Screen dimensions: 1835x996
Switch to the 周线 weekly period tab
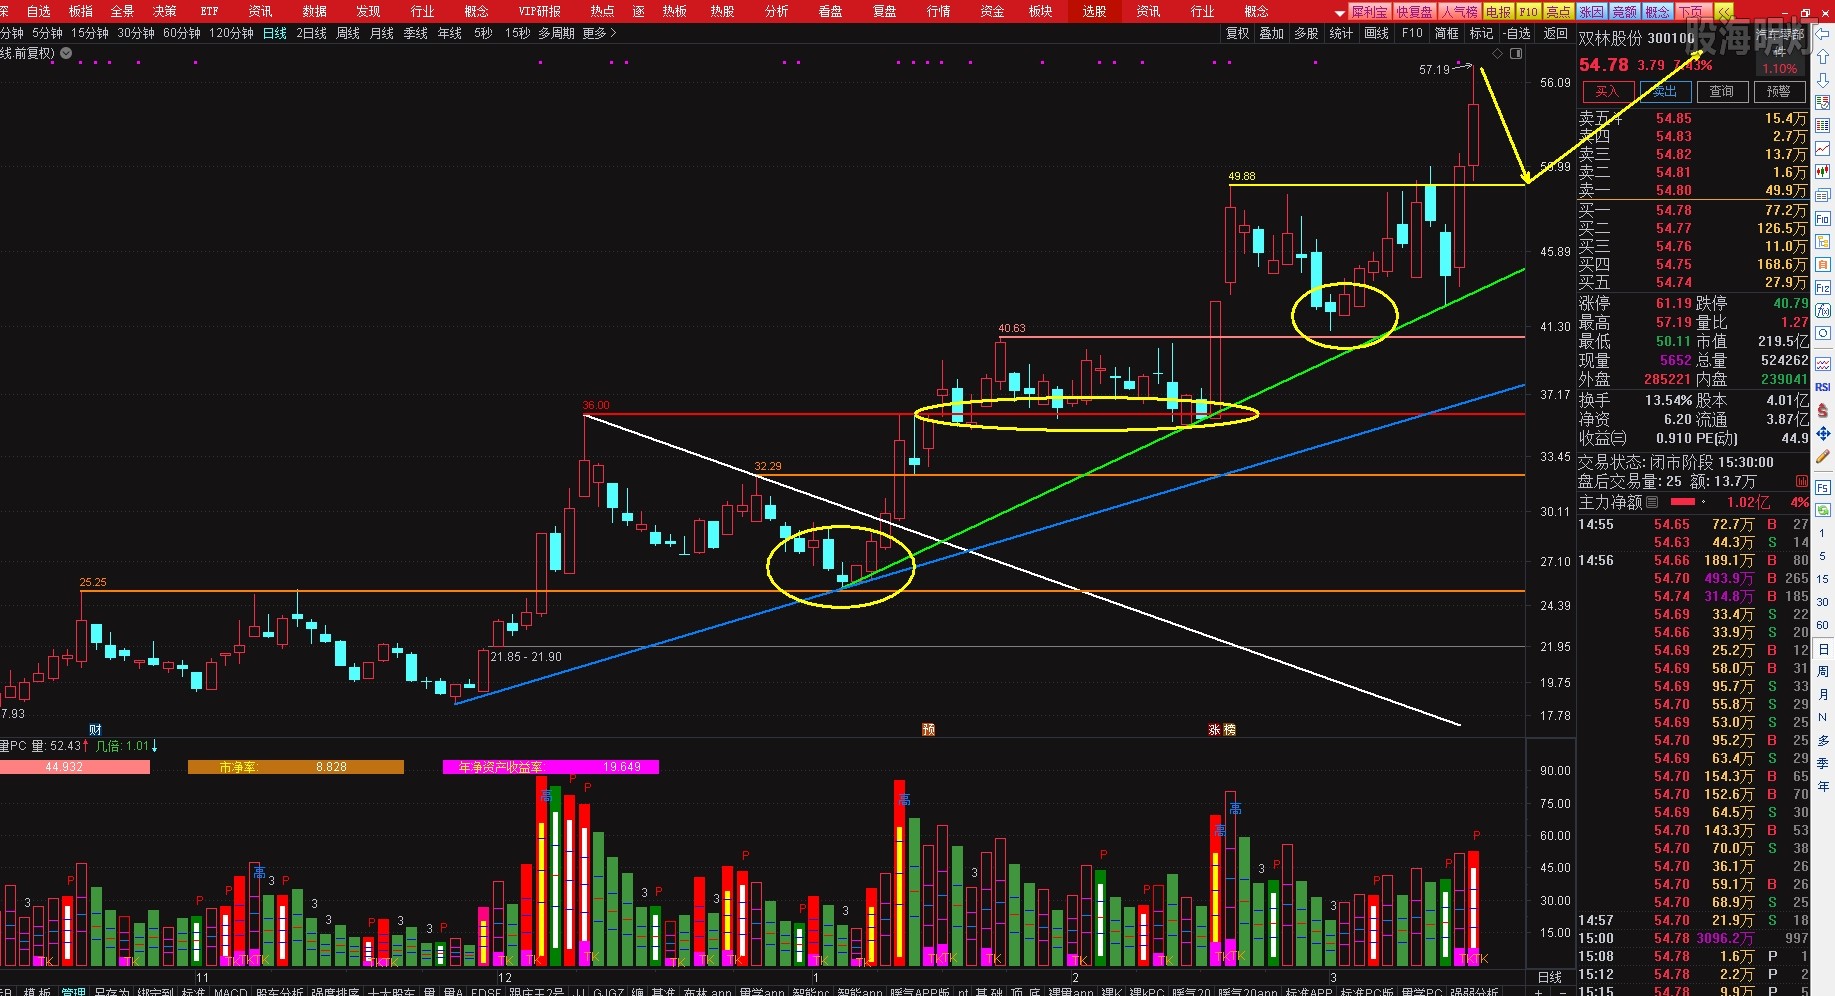point(347,33)
